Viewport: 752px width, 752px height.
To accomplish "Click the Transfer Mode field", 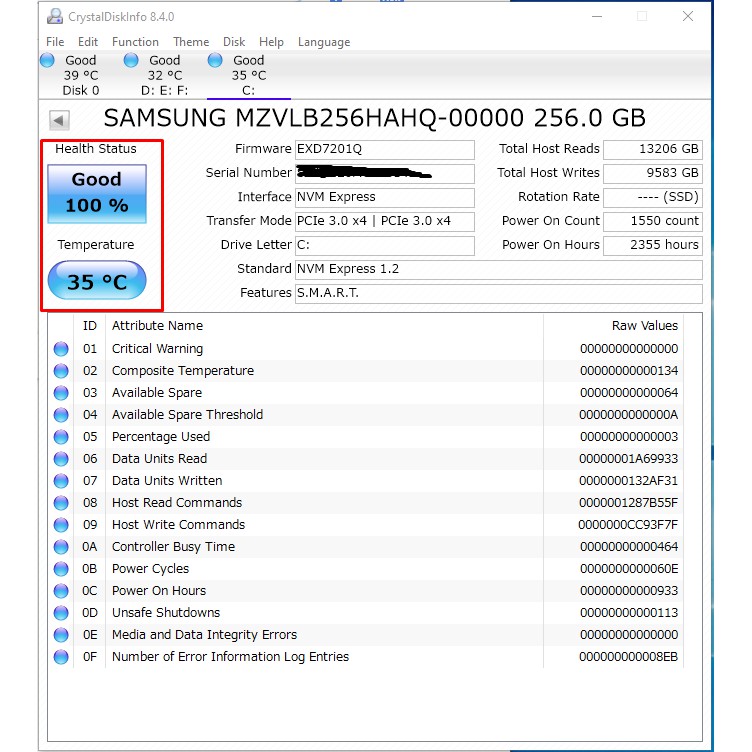I will pos(385,221).
